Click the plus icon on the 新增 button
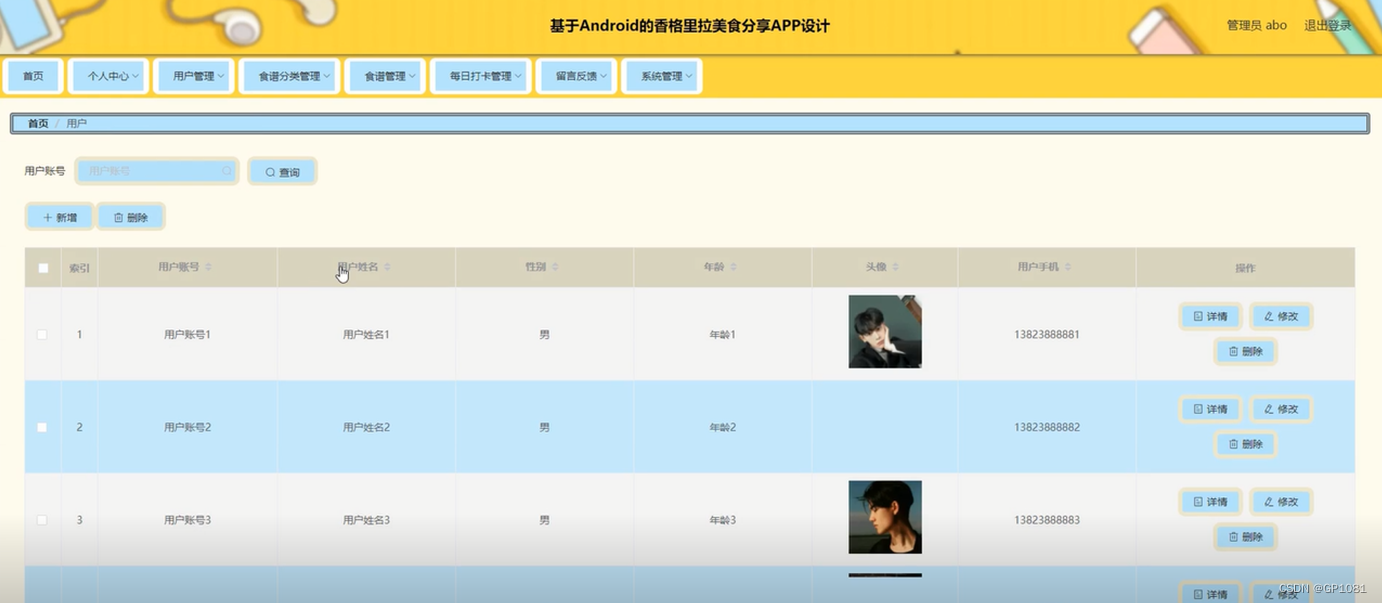 (46, 216)
